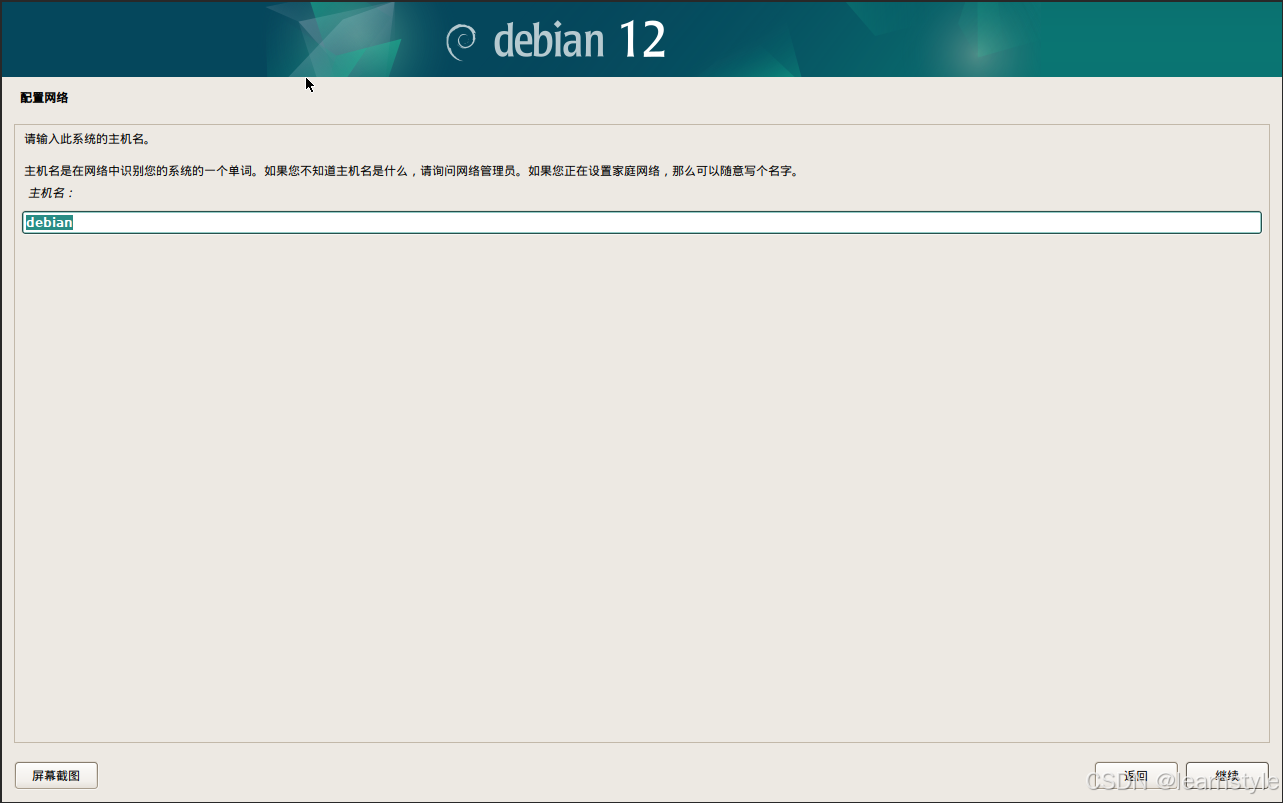The height and width of the screenshot is (803, 1283).
Task: Click the hostname input field containing debian
Action: [x=641, y=222]
